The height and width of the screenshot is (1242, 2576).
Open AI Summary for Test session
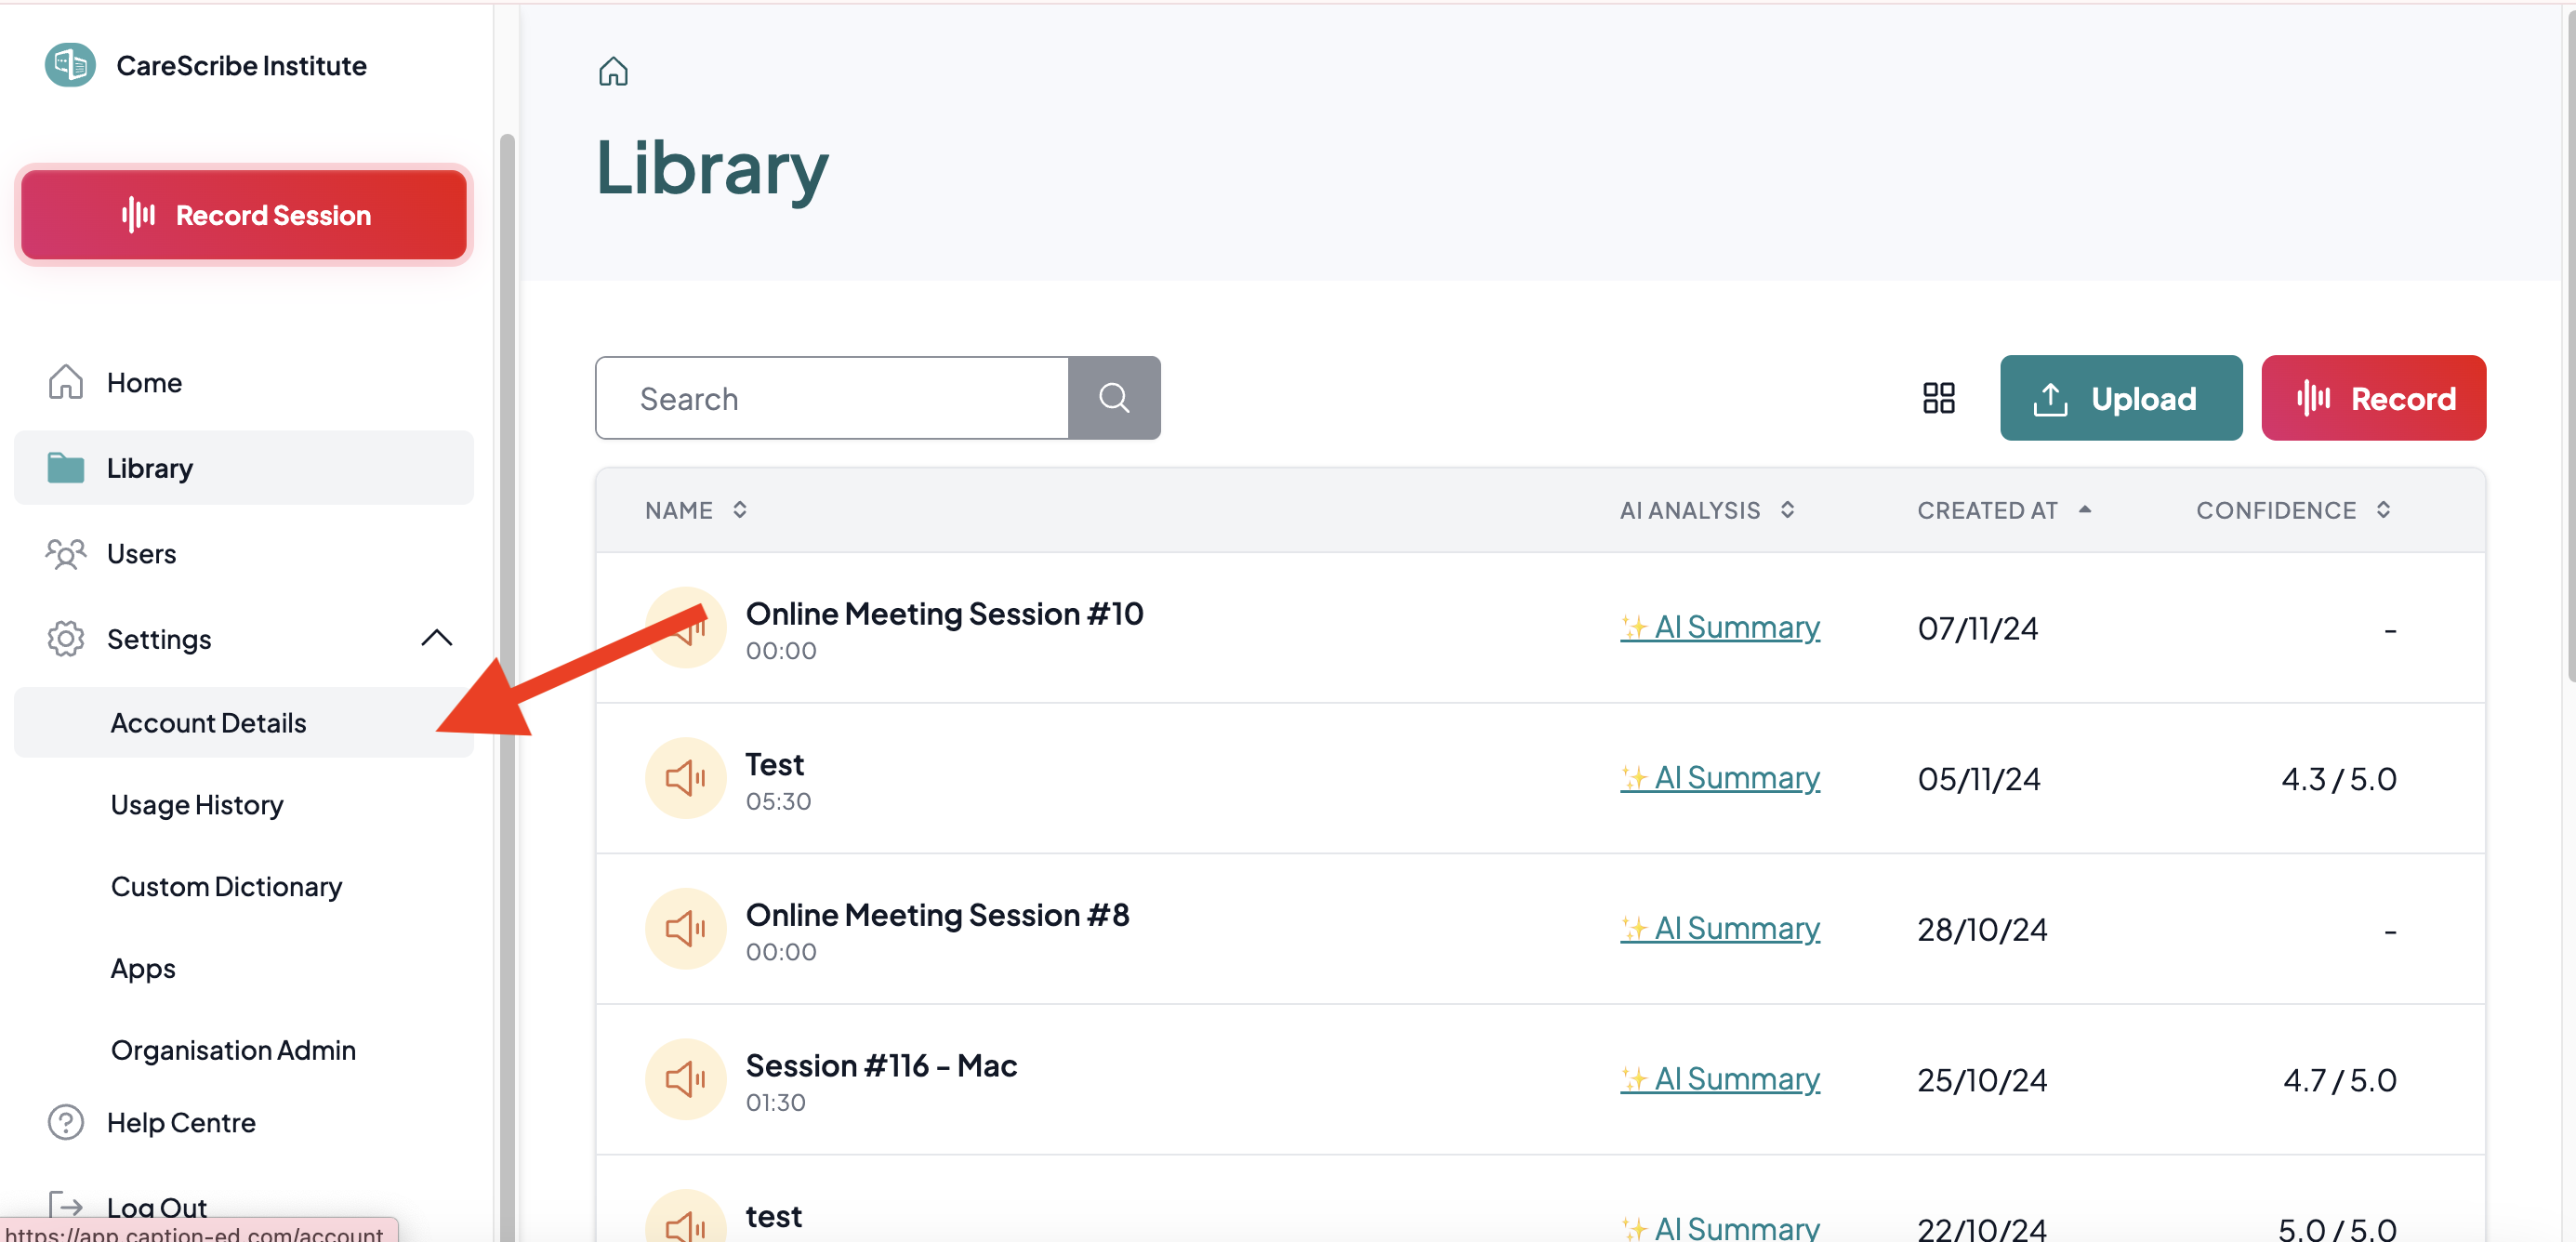tap(1720, 778)
